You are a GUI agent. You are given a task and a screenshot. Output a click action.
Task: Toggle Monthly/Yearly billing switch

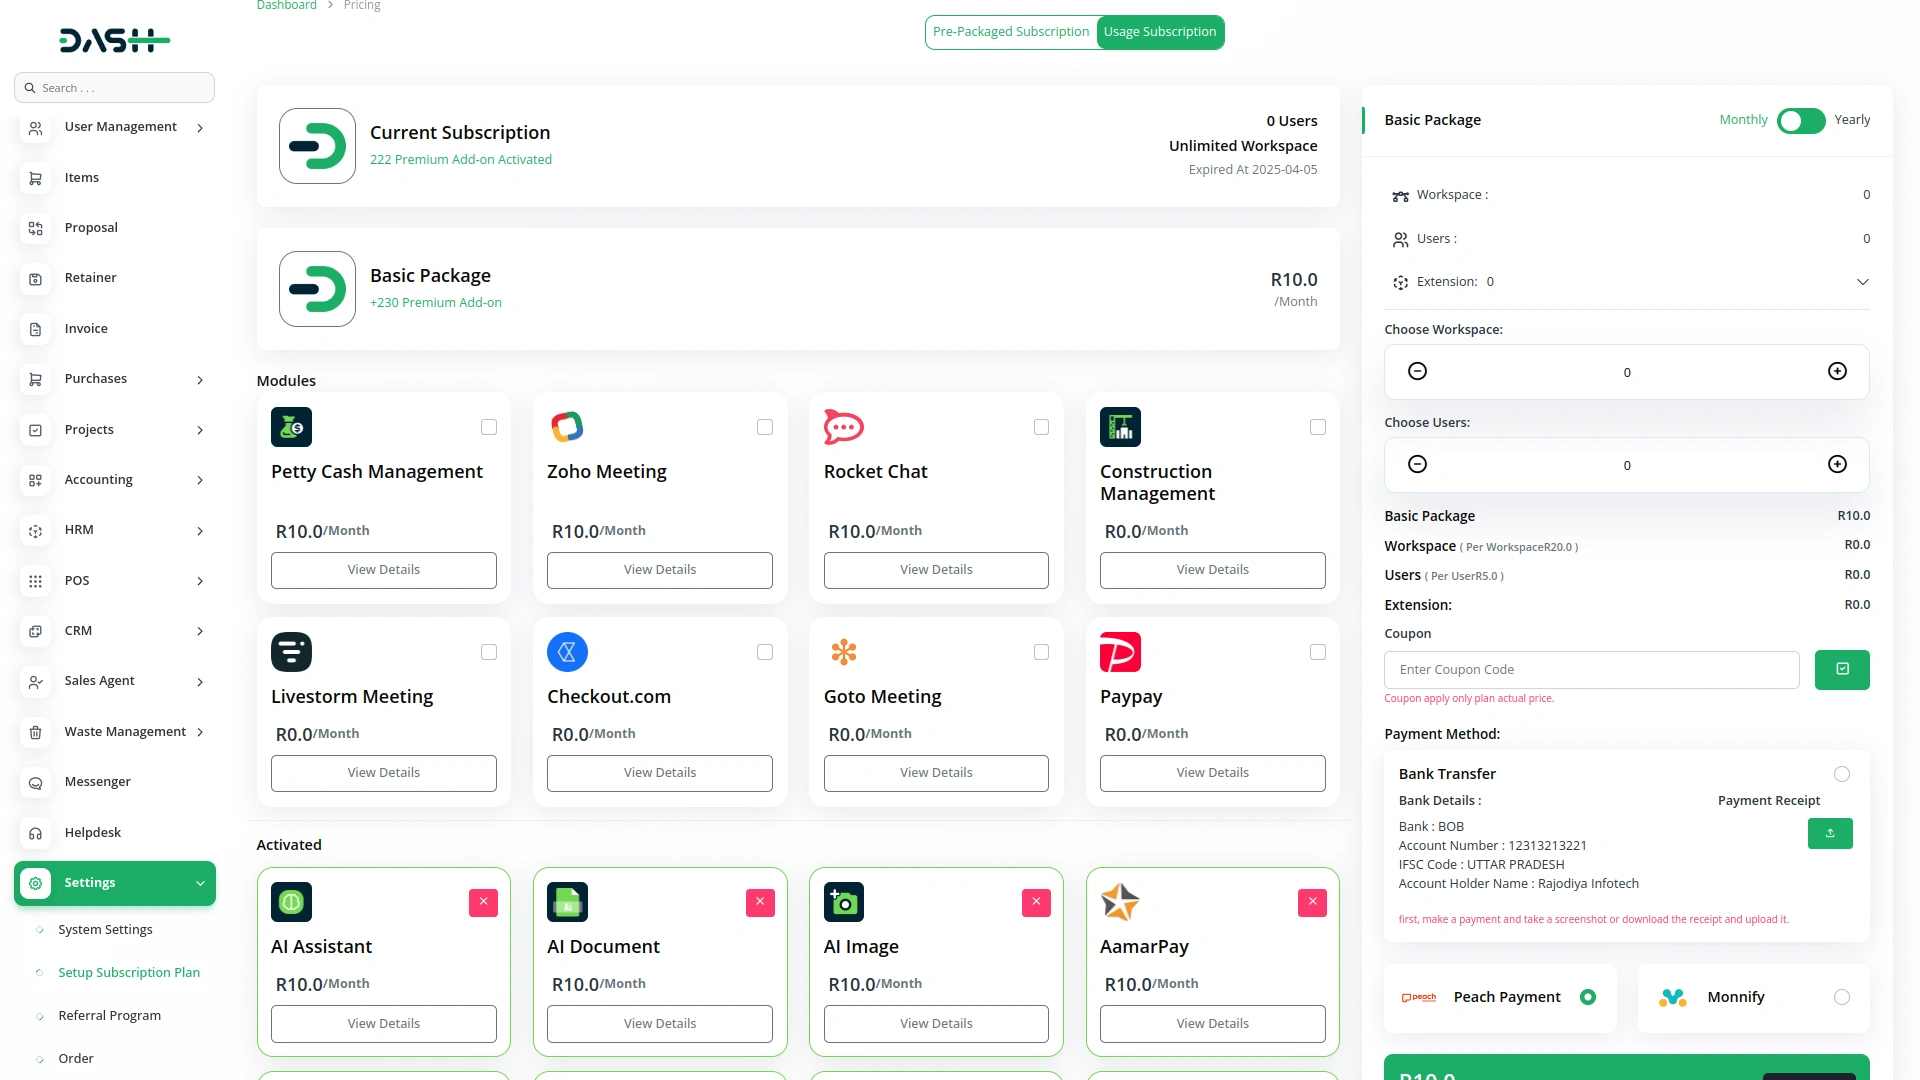coord(1800,120)
